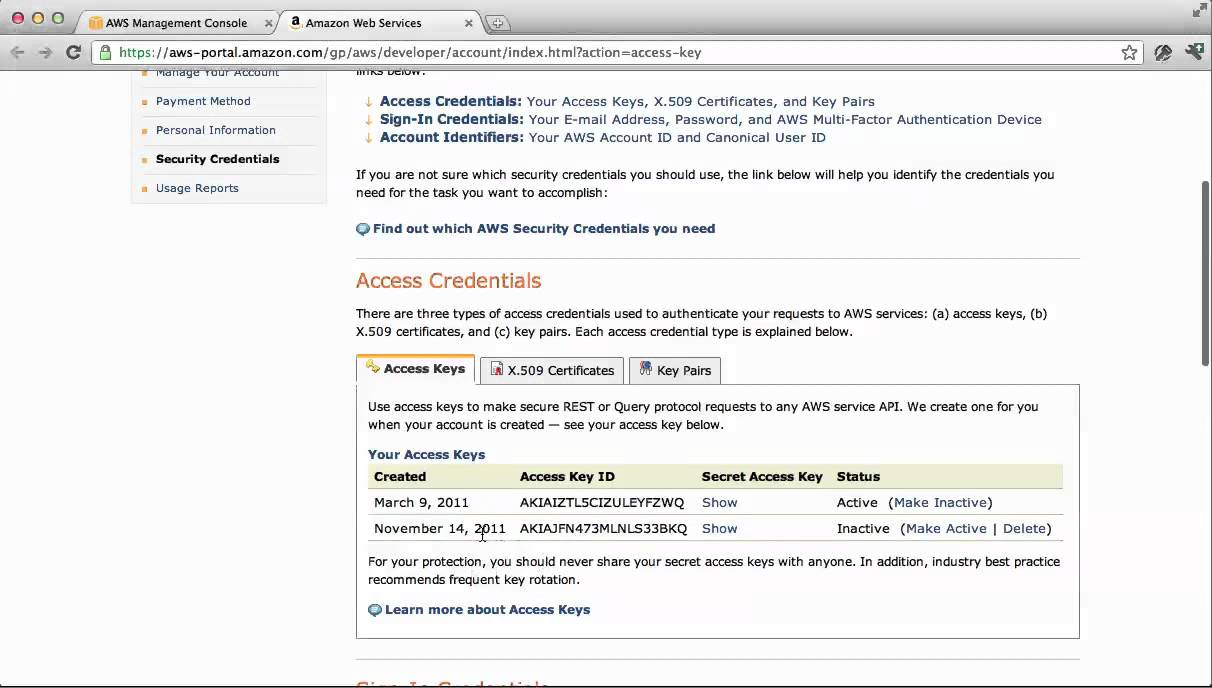The width and height of the screenshot is (1212, 688).
Task: Click Make Active for the November 14 key
Action: pos(946,528)
